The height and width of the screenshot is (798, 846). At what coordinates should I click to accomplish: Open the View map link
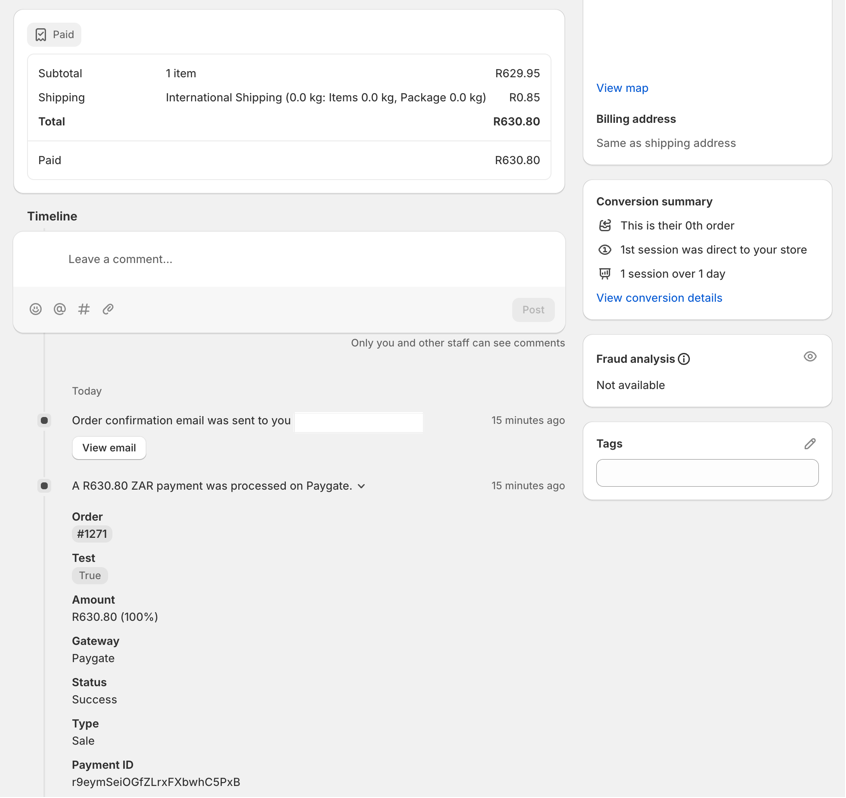coord(622,88)
